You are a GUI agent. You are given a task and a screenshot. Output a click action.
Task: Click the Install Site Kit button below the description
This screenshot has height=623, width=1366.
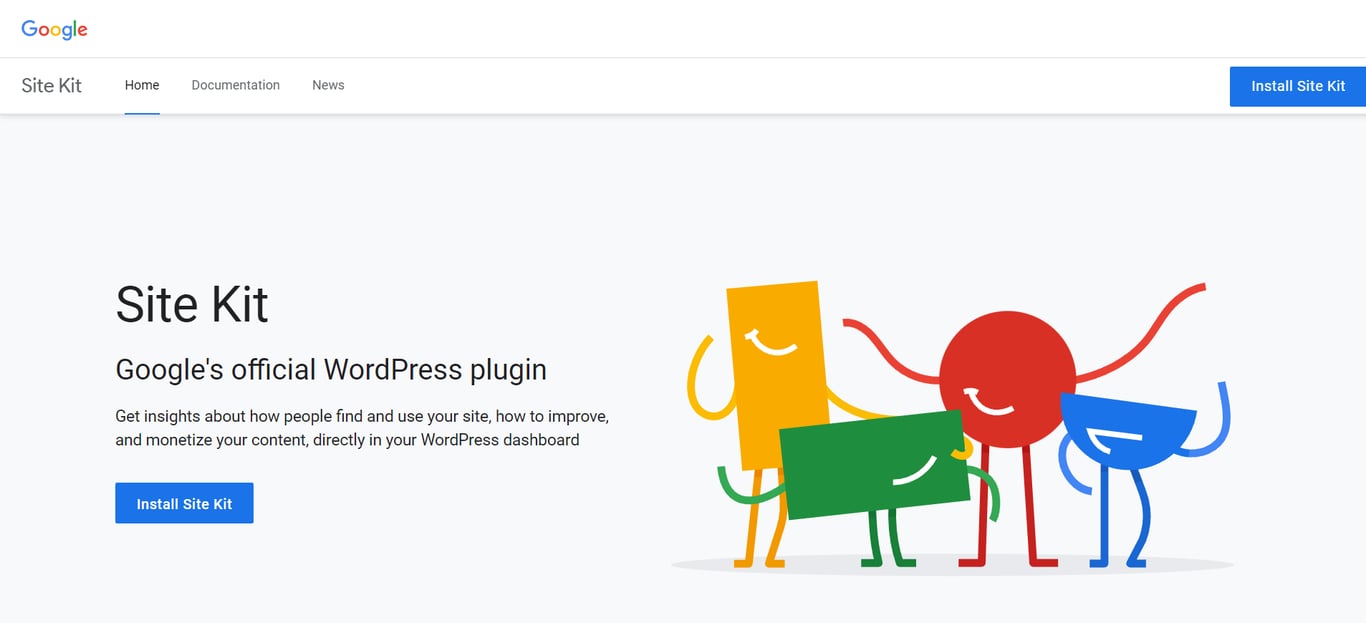pyautogui.click(x=184, y=503)
